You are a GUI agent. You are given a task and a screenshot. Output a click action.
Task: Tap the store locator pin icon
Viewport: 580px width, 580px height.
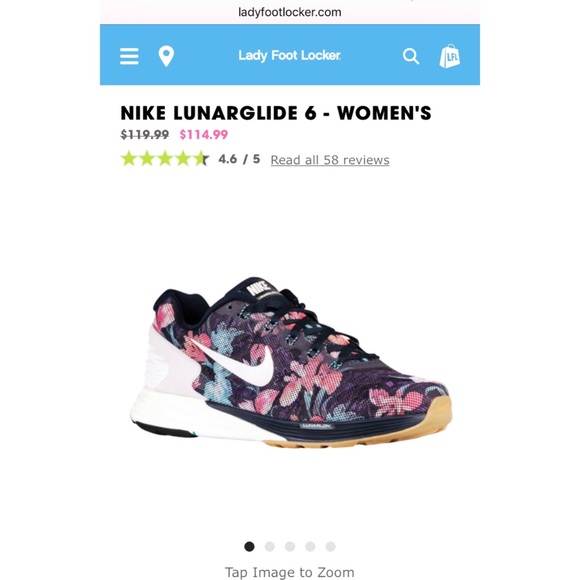(166, 56)
